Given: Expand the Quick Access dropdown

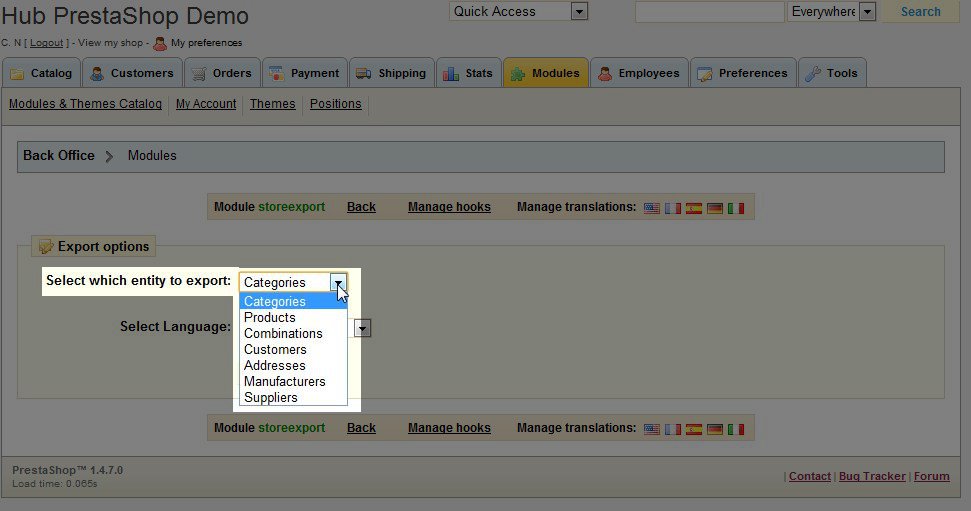Looking at the screenshot, I should click(579, 12).
